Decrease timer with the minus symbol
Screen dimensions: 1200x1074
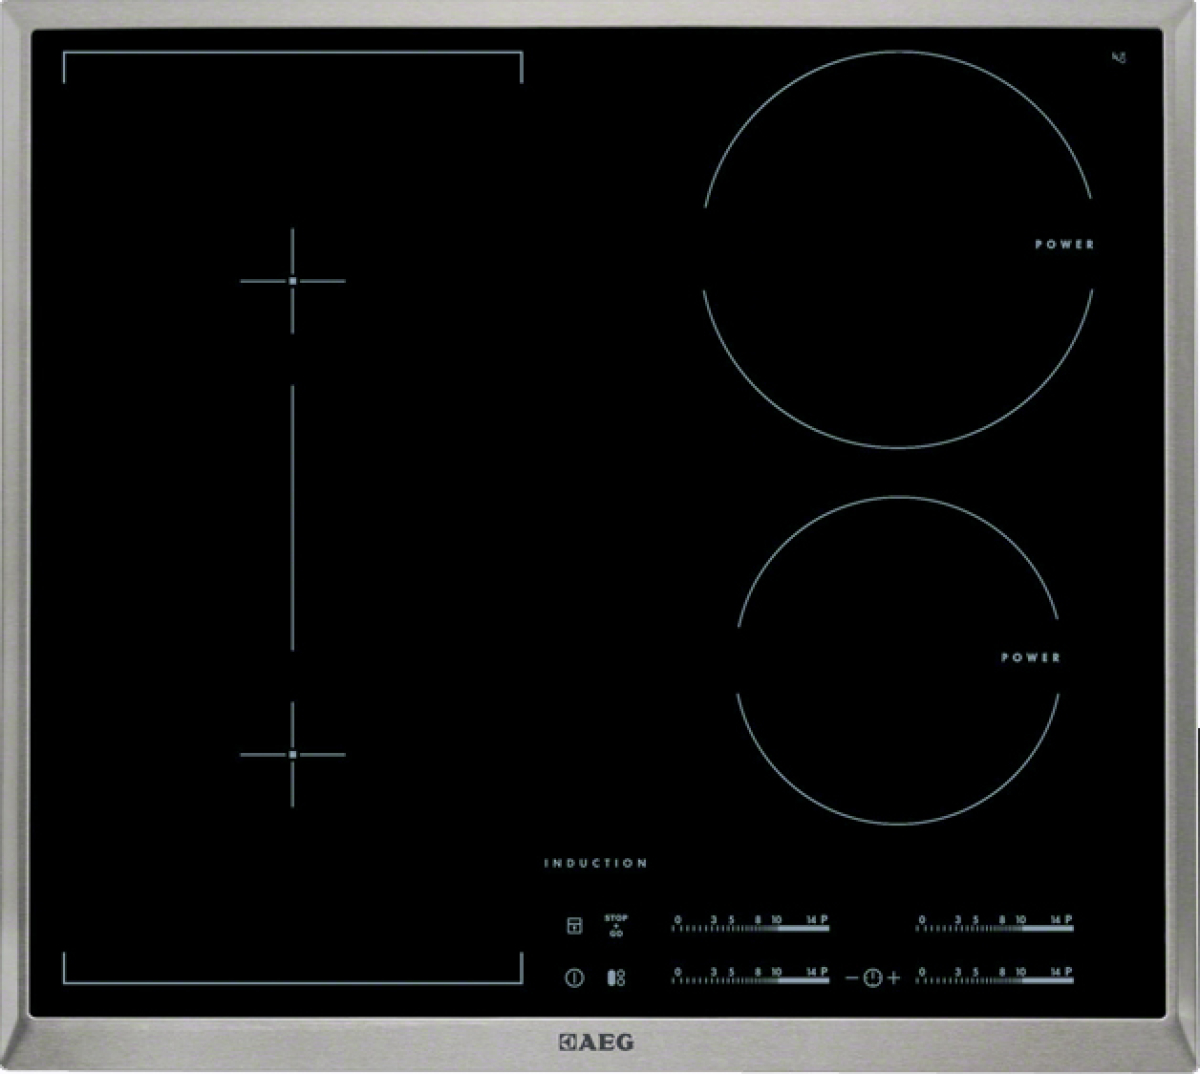[x=852, y=978]
